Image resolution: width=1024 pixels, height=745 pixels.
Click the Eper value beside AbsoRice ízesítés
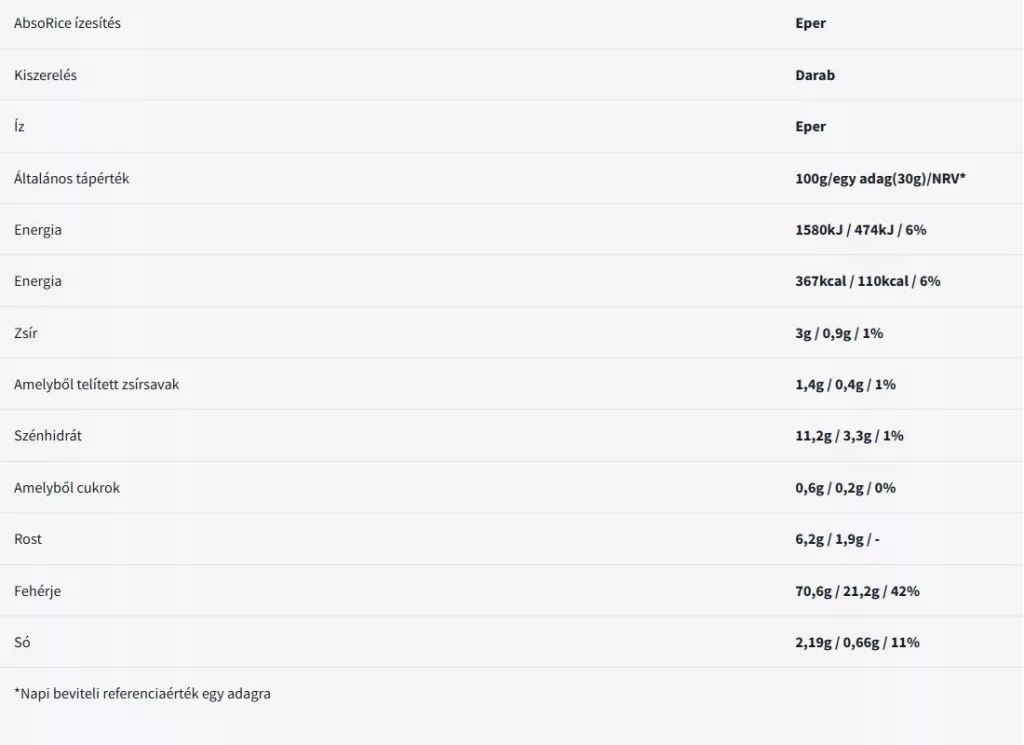click(810, 23)
